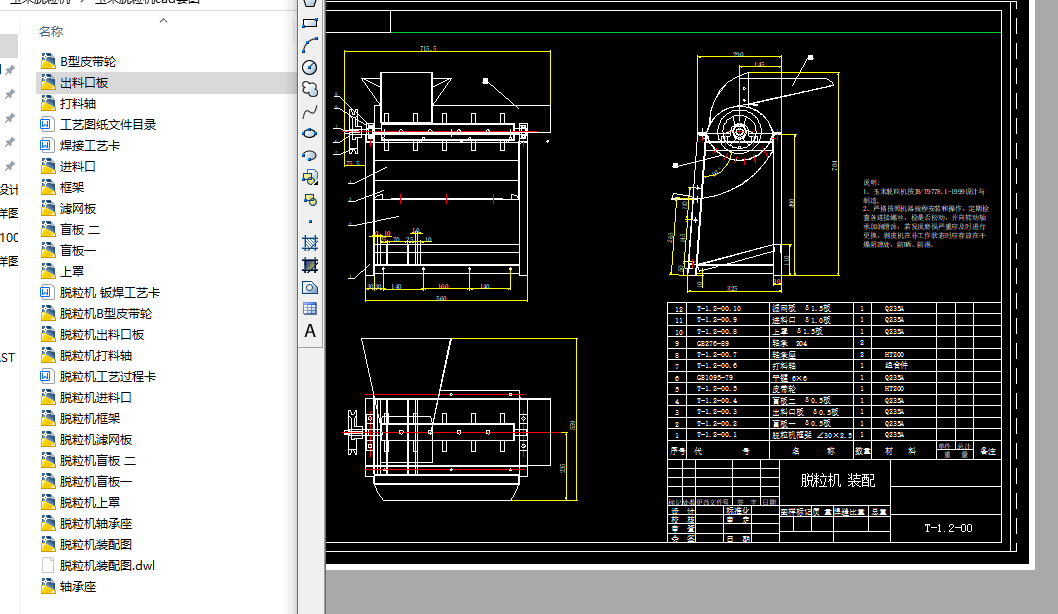Select the Circle draw tool
The height and width of the screenshot is (614, 1058).
tap(310, 67)
